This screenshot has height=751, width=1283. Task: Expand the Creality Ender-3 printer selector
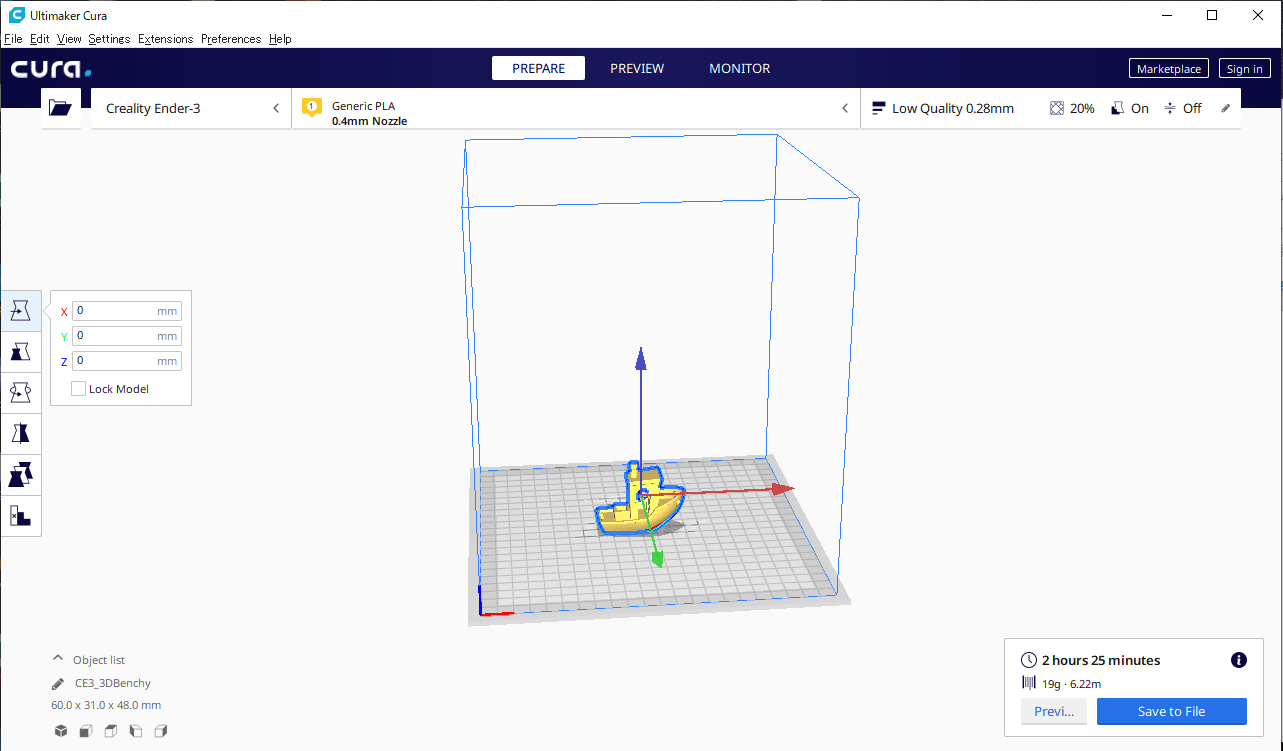[191, 108]
